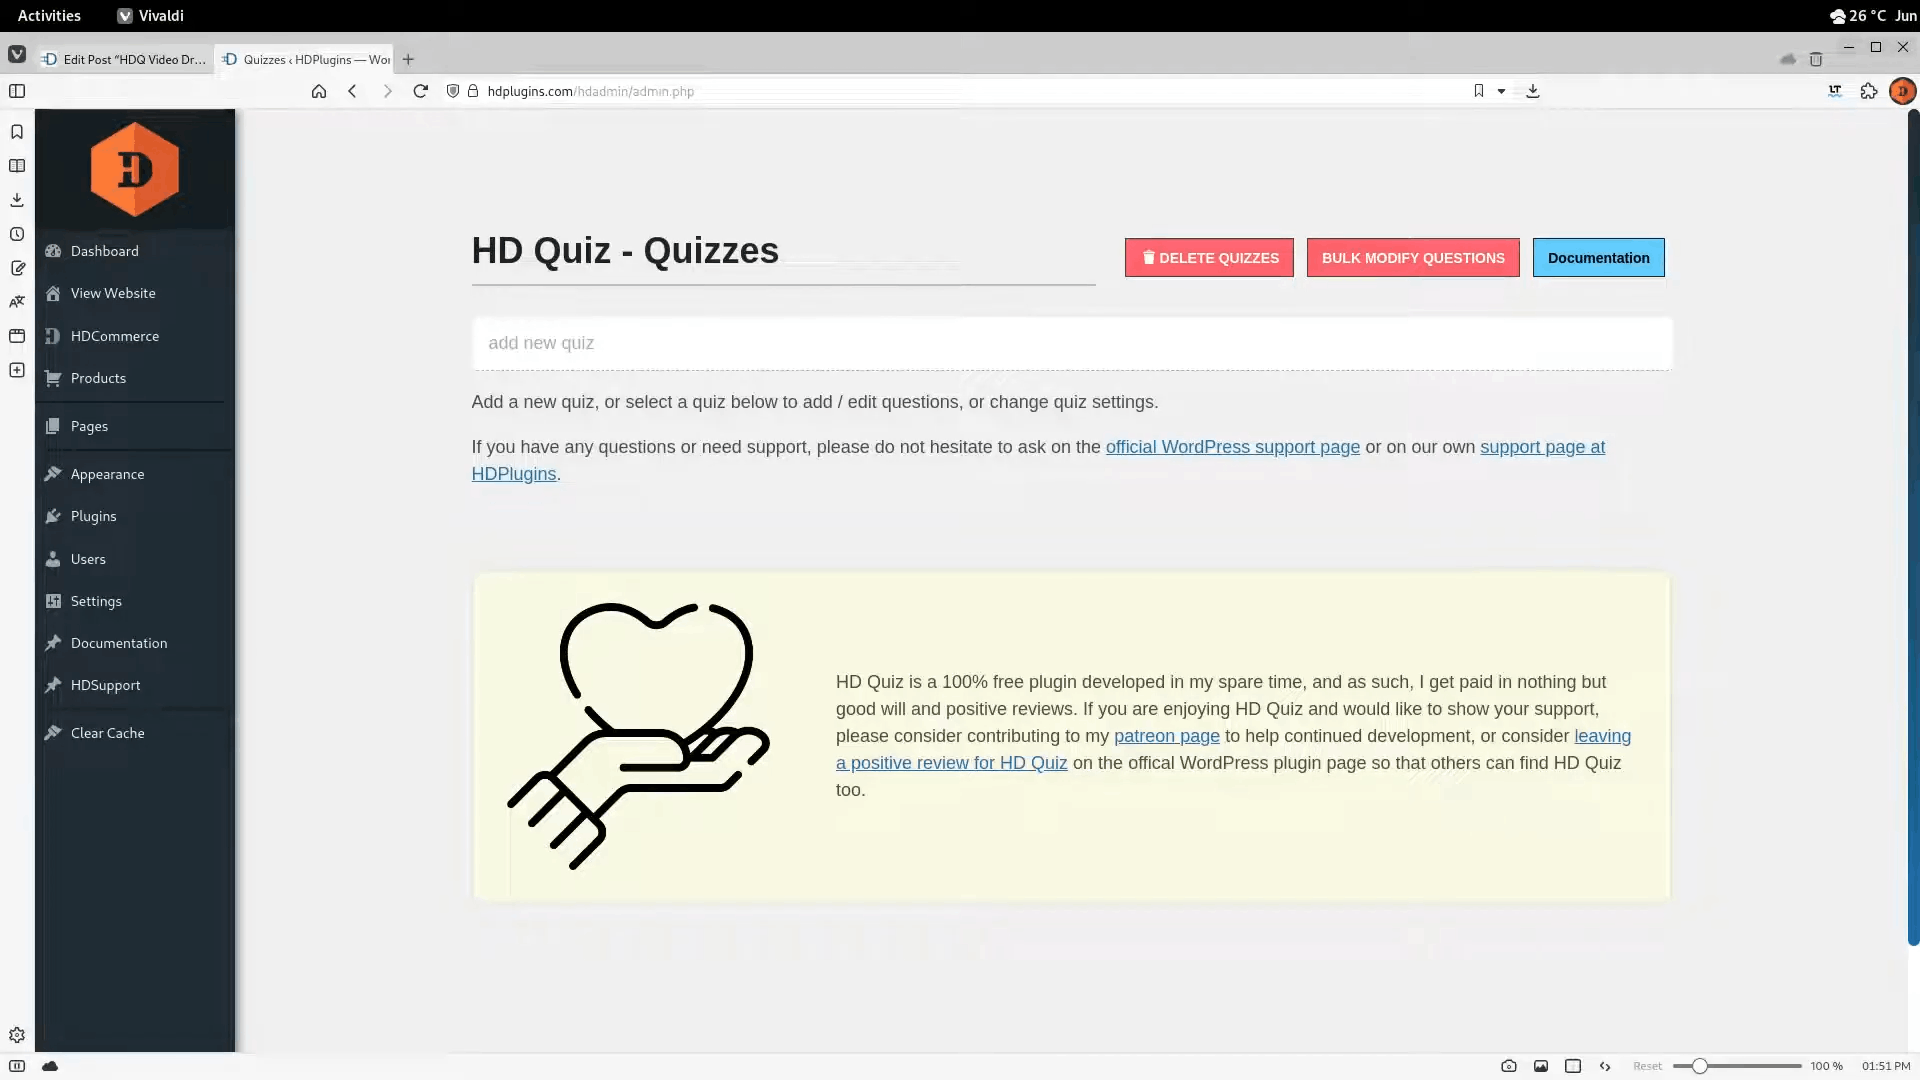Screen dimensions: 1920x1080
Task: Open the Plugins menu item in sidebar
Action: (93, 516)
